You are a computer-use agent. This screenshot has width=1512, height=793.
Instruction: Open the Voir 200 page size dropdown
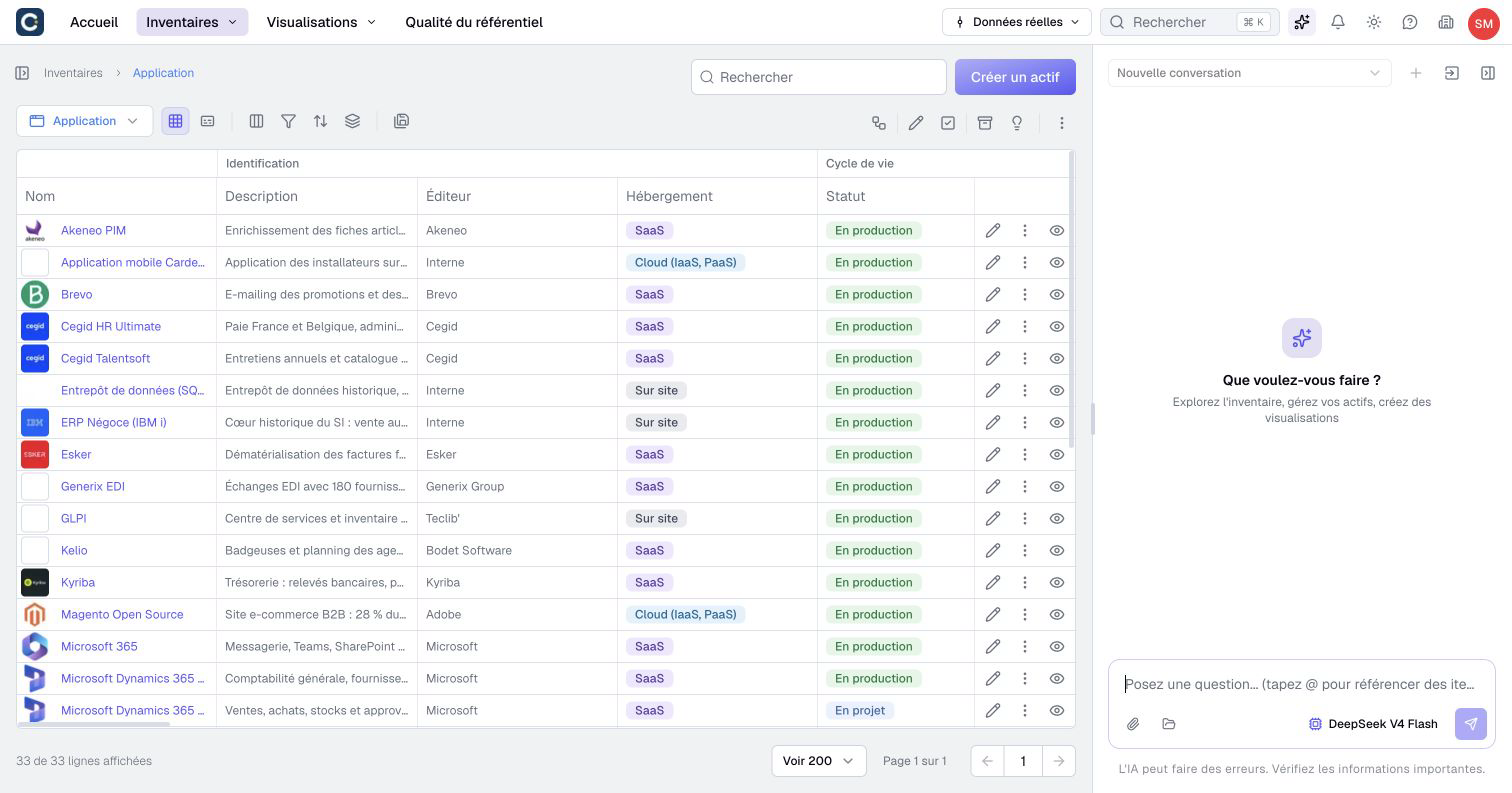(x=818, y=761)
